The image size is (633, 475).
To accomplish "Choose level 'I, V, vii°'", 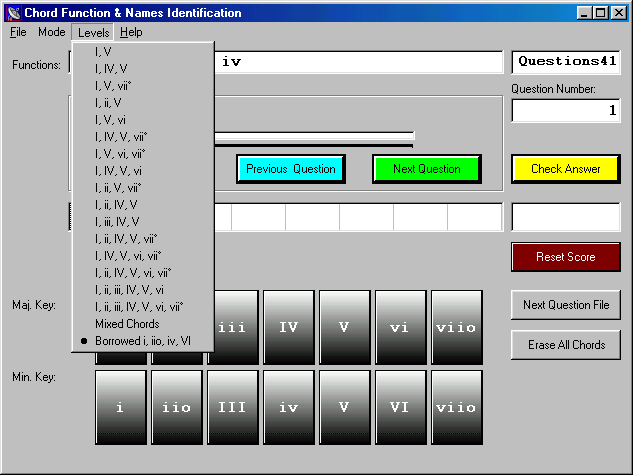I will [x=143, y=86].
